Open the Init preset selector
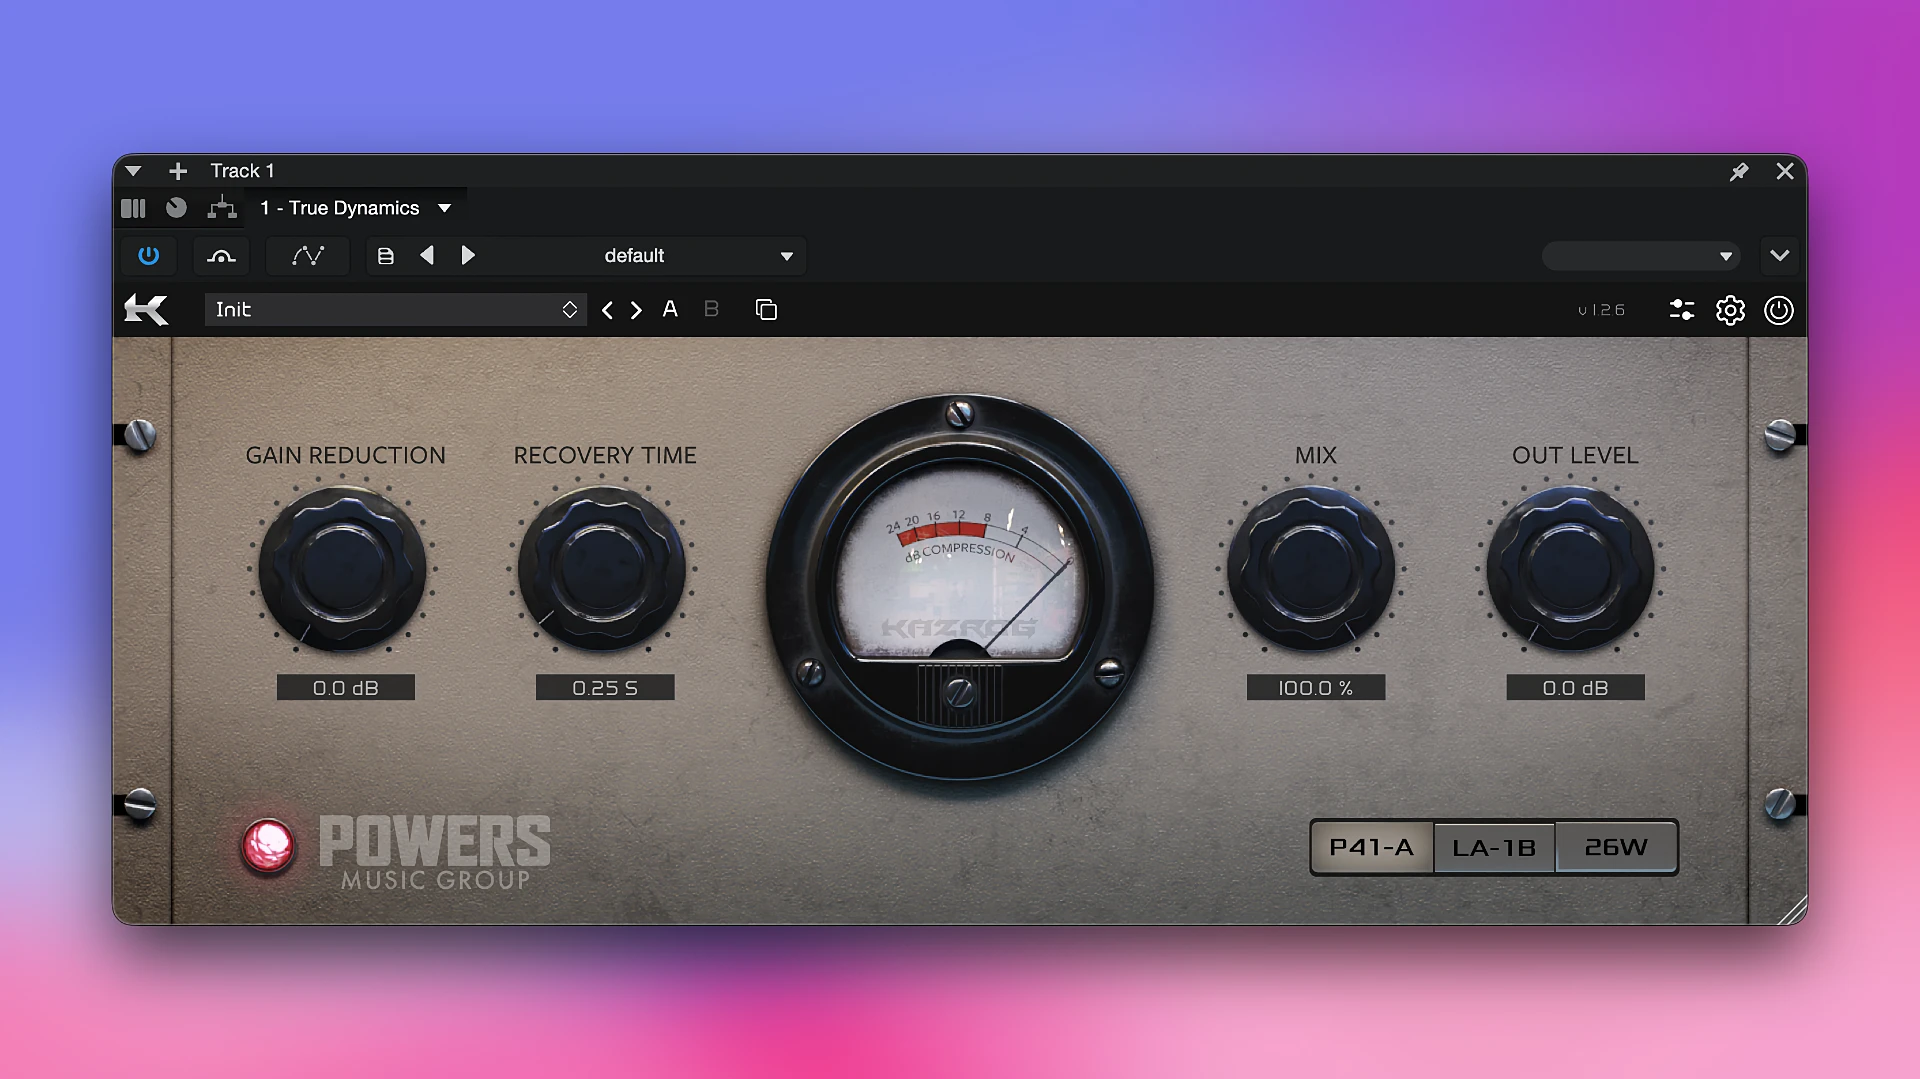Screen dimensions: 1920x1080 click(x=395, y=310)
